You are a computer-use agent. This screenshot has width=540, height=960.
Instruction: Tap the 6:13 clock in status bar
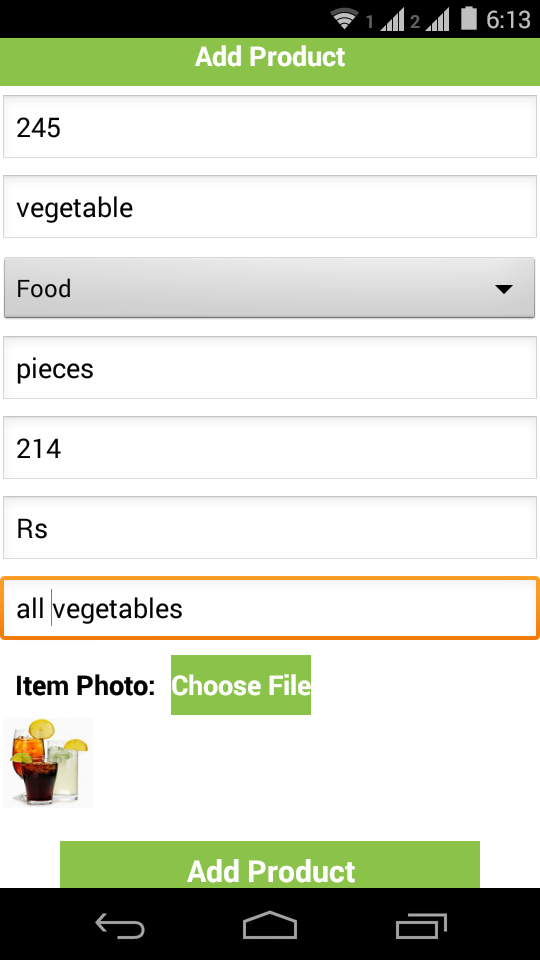tap(508, 20)
